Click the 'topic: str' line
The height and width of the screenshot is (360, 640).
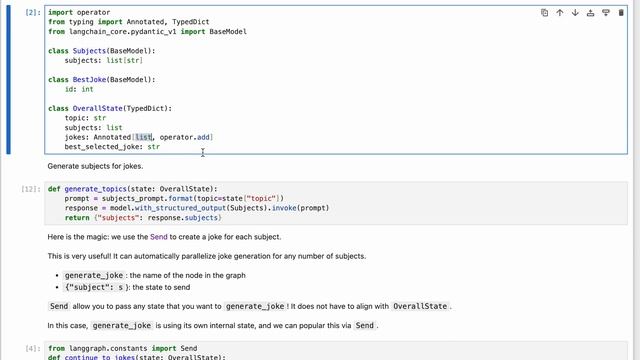point(85,118)
